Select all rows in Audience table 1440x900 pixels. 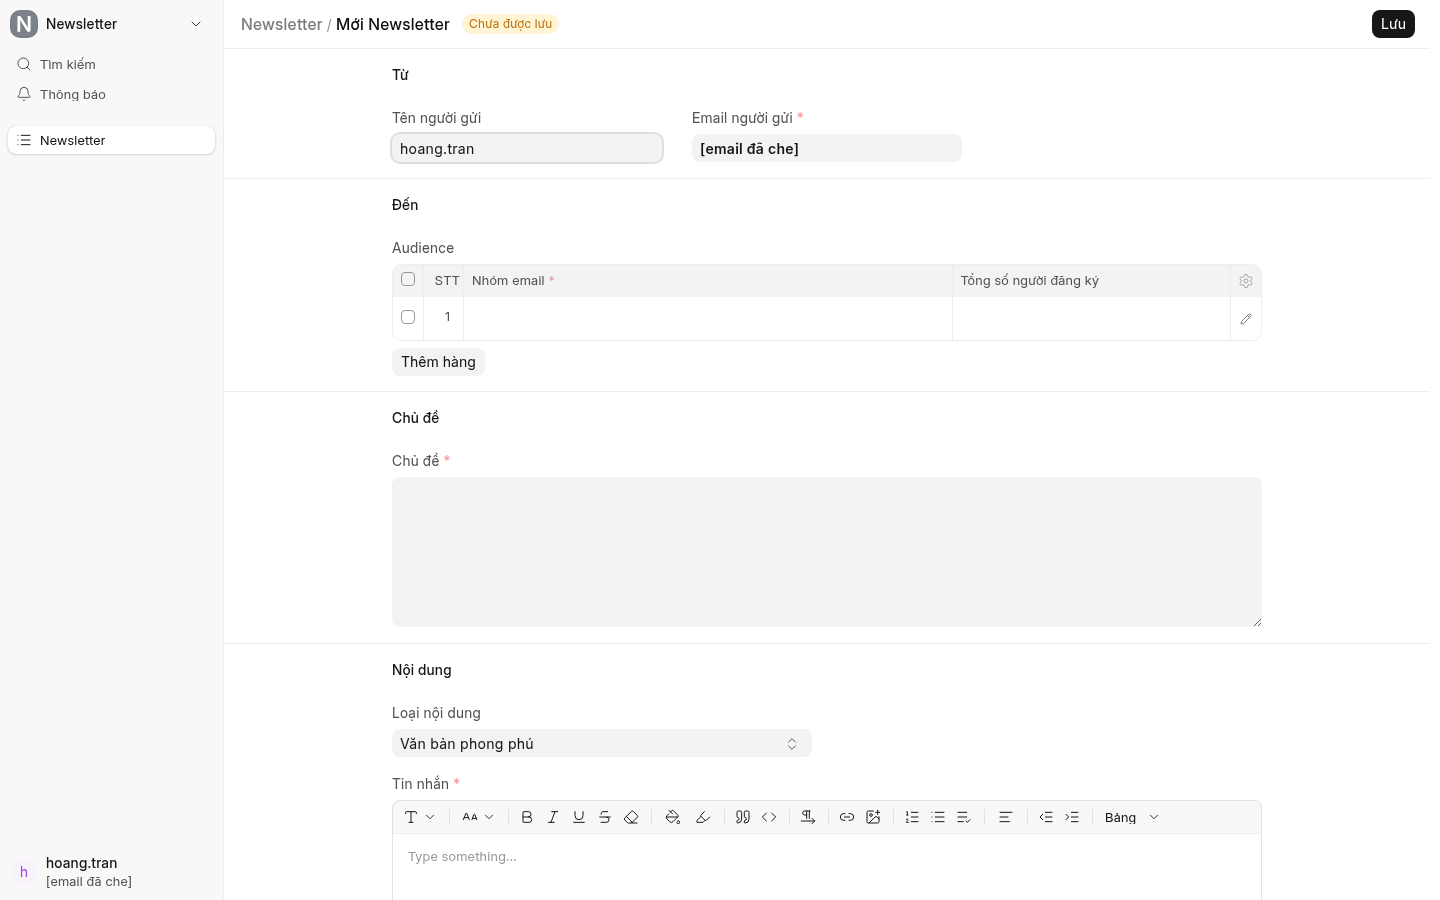pos(408,279)
